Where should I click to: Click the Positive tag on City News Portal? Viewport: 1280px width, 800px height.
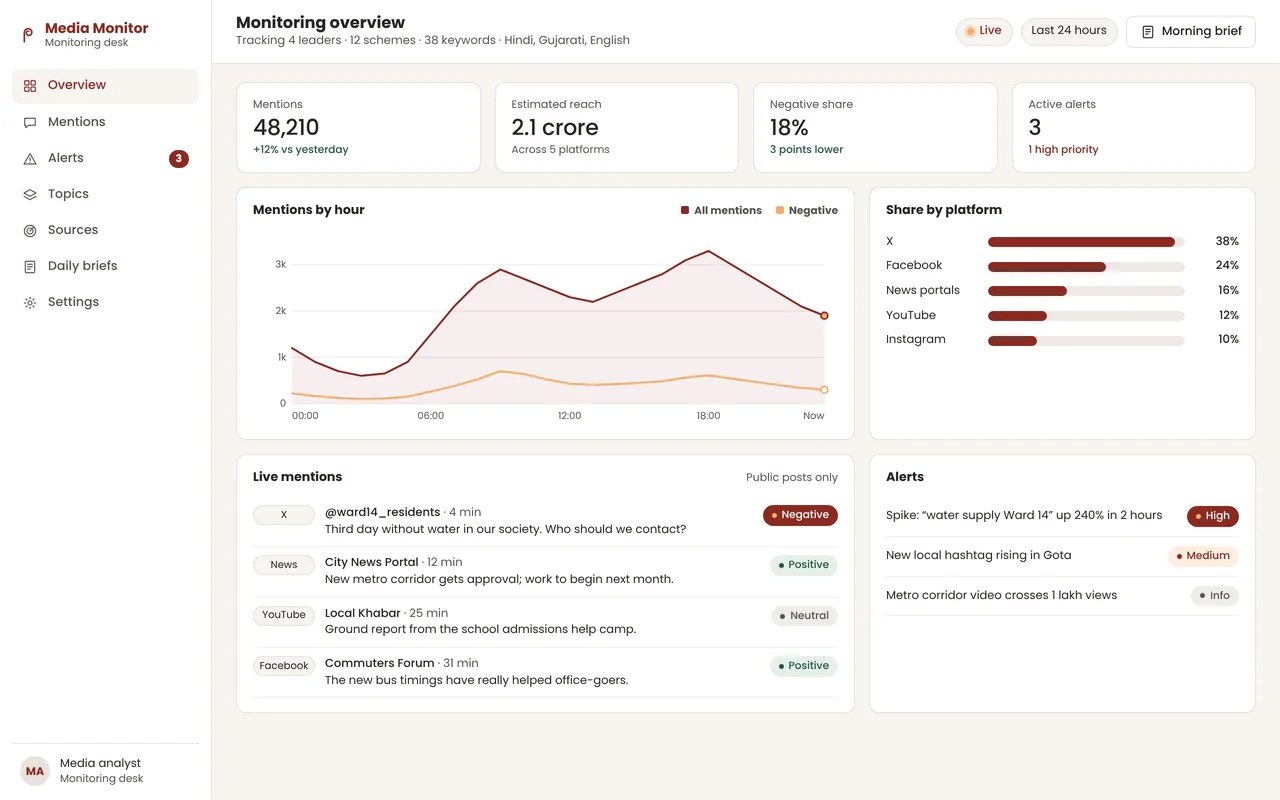[804, 565]
